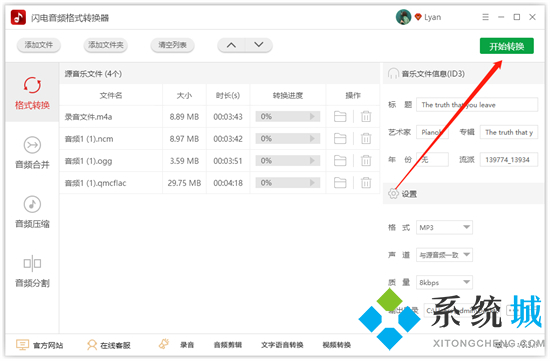Click progress bar of 音频1 (1).qmcflac

click(x=288, y=183)
